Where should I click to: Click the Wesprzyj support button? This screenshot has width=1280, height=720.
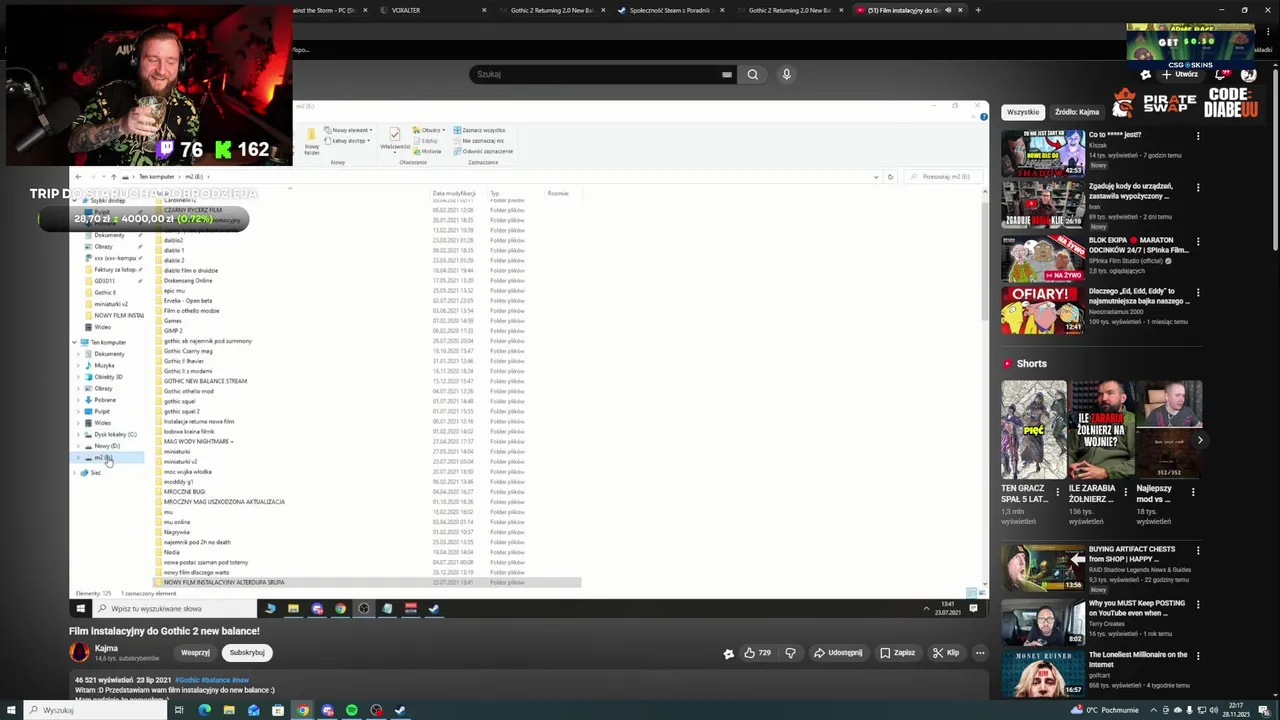point(195,653)
